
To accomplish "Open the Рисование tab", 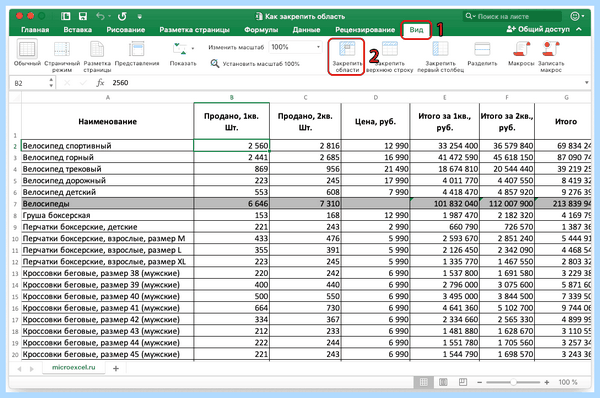I will [126, 29].
